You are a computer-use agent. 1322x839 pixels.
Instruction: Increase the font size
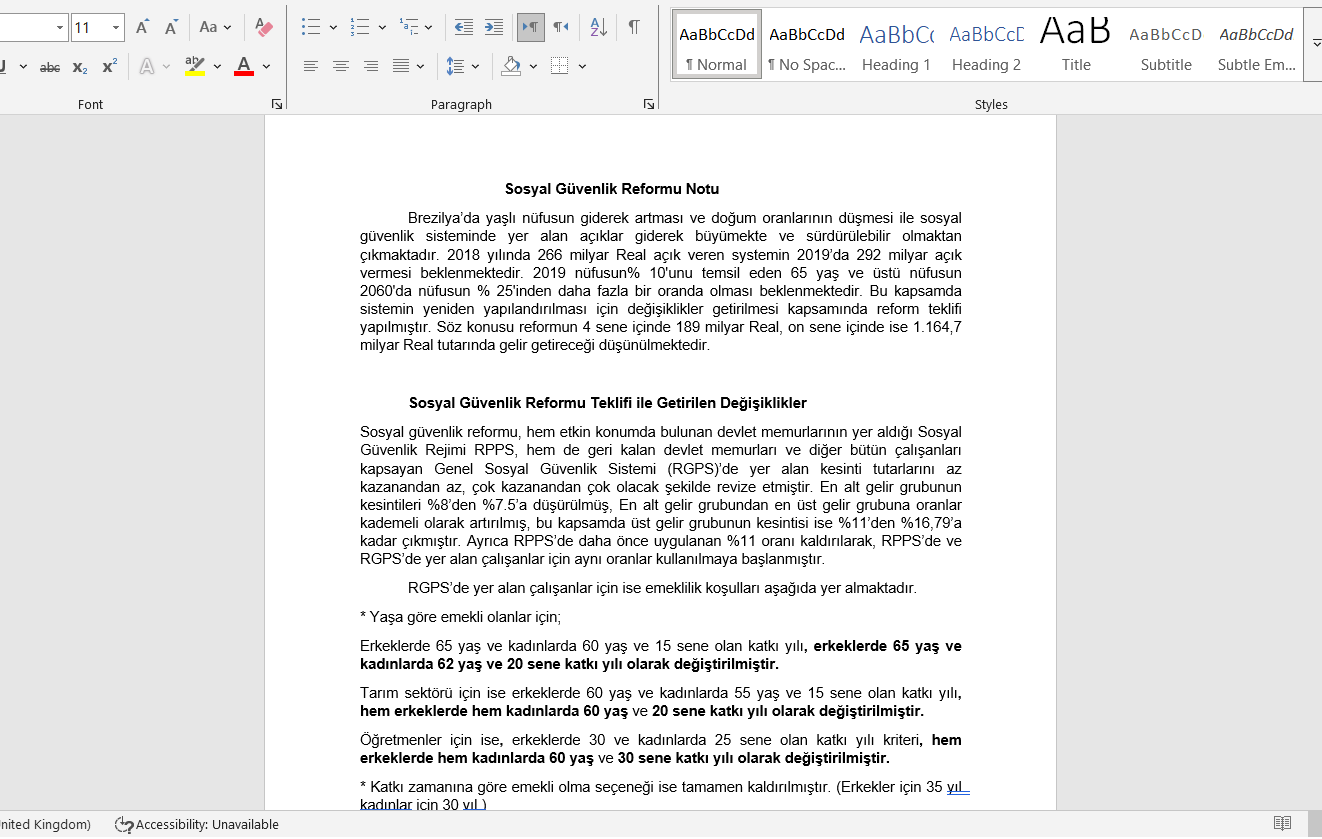(142, 28)
